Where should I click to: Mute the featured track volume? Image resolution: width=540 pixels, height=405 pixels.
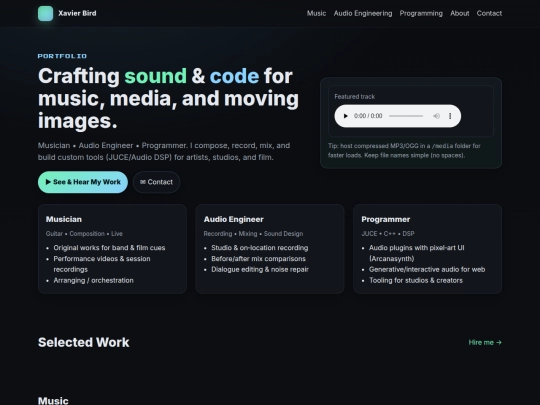pyautogui.click(x=436, y=116)
